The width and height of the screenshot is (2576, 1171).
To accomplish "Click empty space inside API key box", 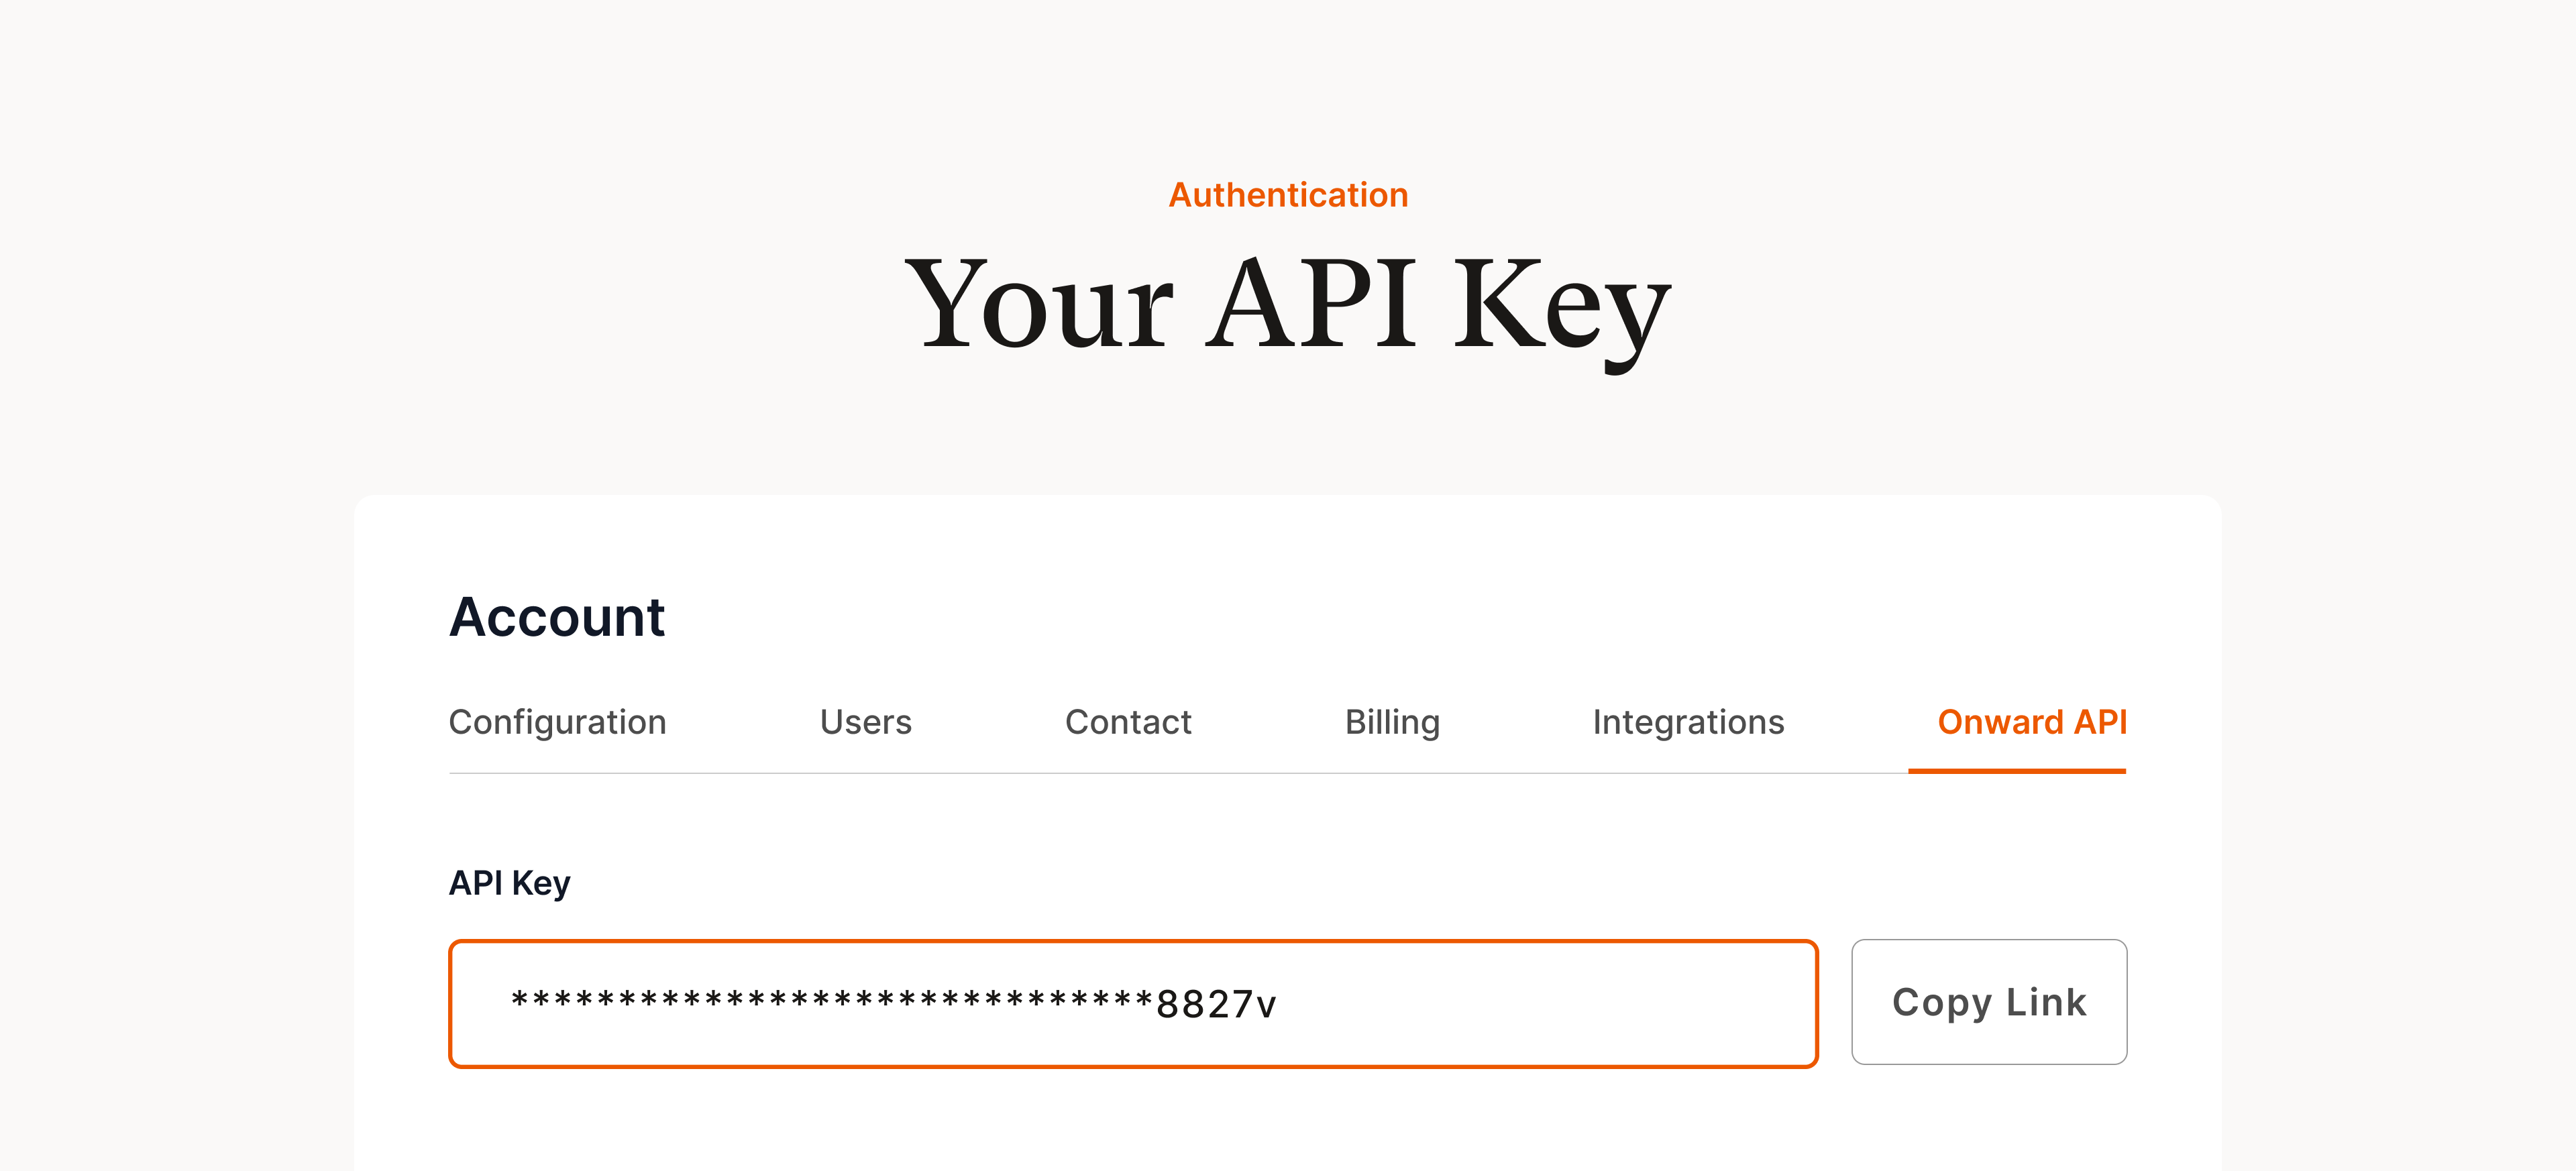I will click(1550, 1004).
